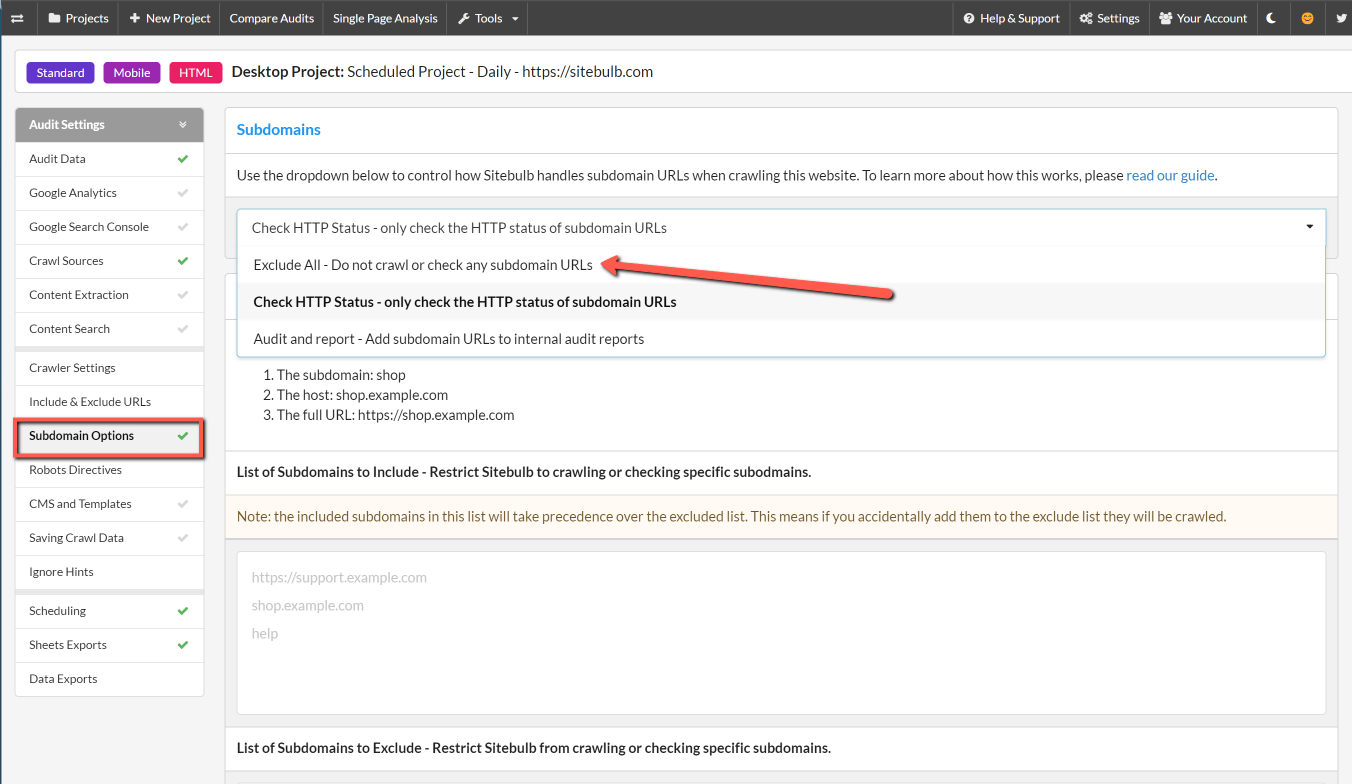The image size is (1352, 784).
Task: Open Sheets Exports settings
Action: click(x=109, y=645)
